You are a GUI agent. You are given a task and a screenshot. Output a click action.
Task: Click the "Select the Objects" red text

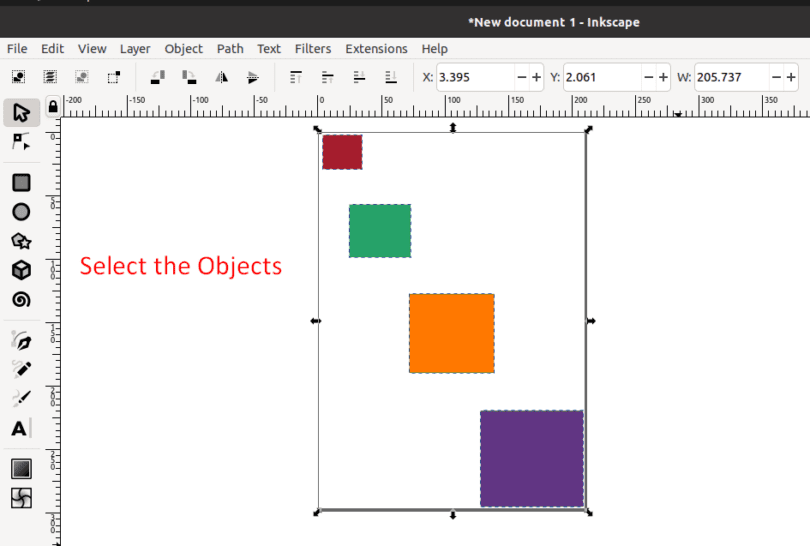click(181, 266)
